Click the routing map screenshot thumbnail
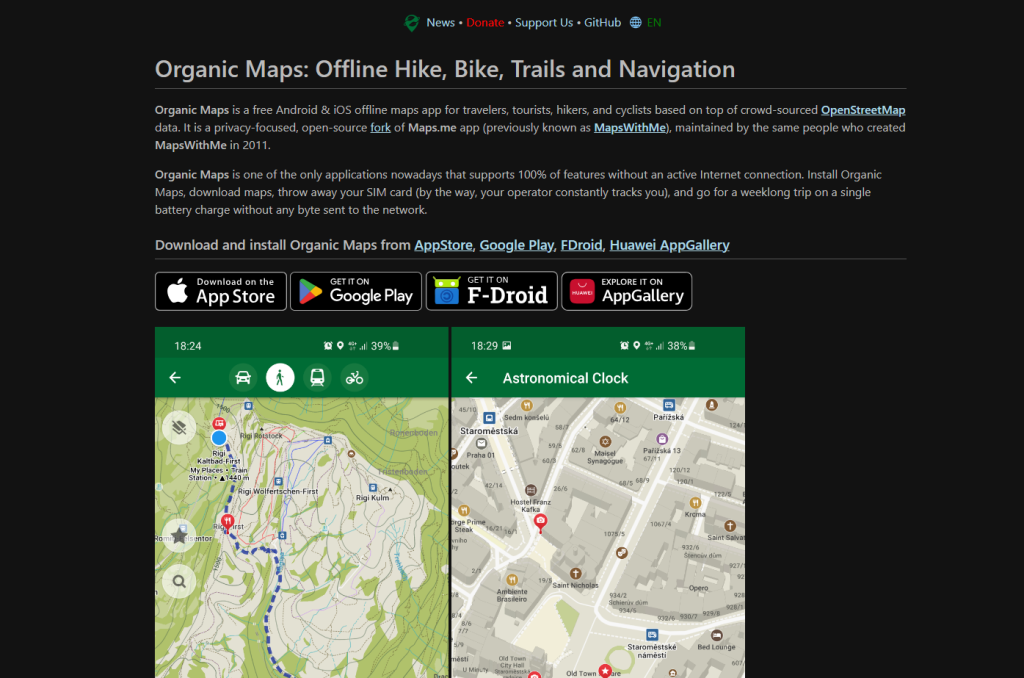 (302, 502)
